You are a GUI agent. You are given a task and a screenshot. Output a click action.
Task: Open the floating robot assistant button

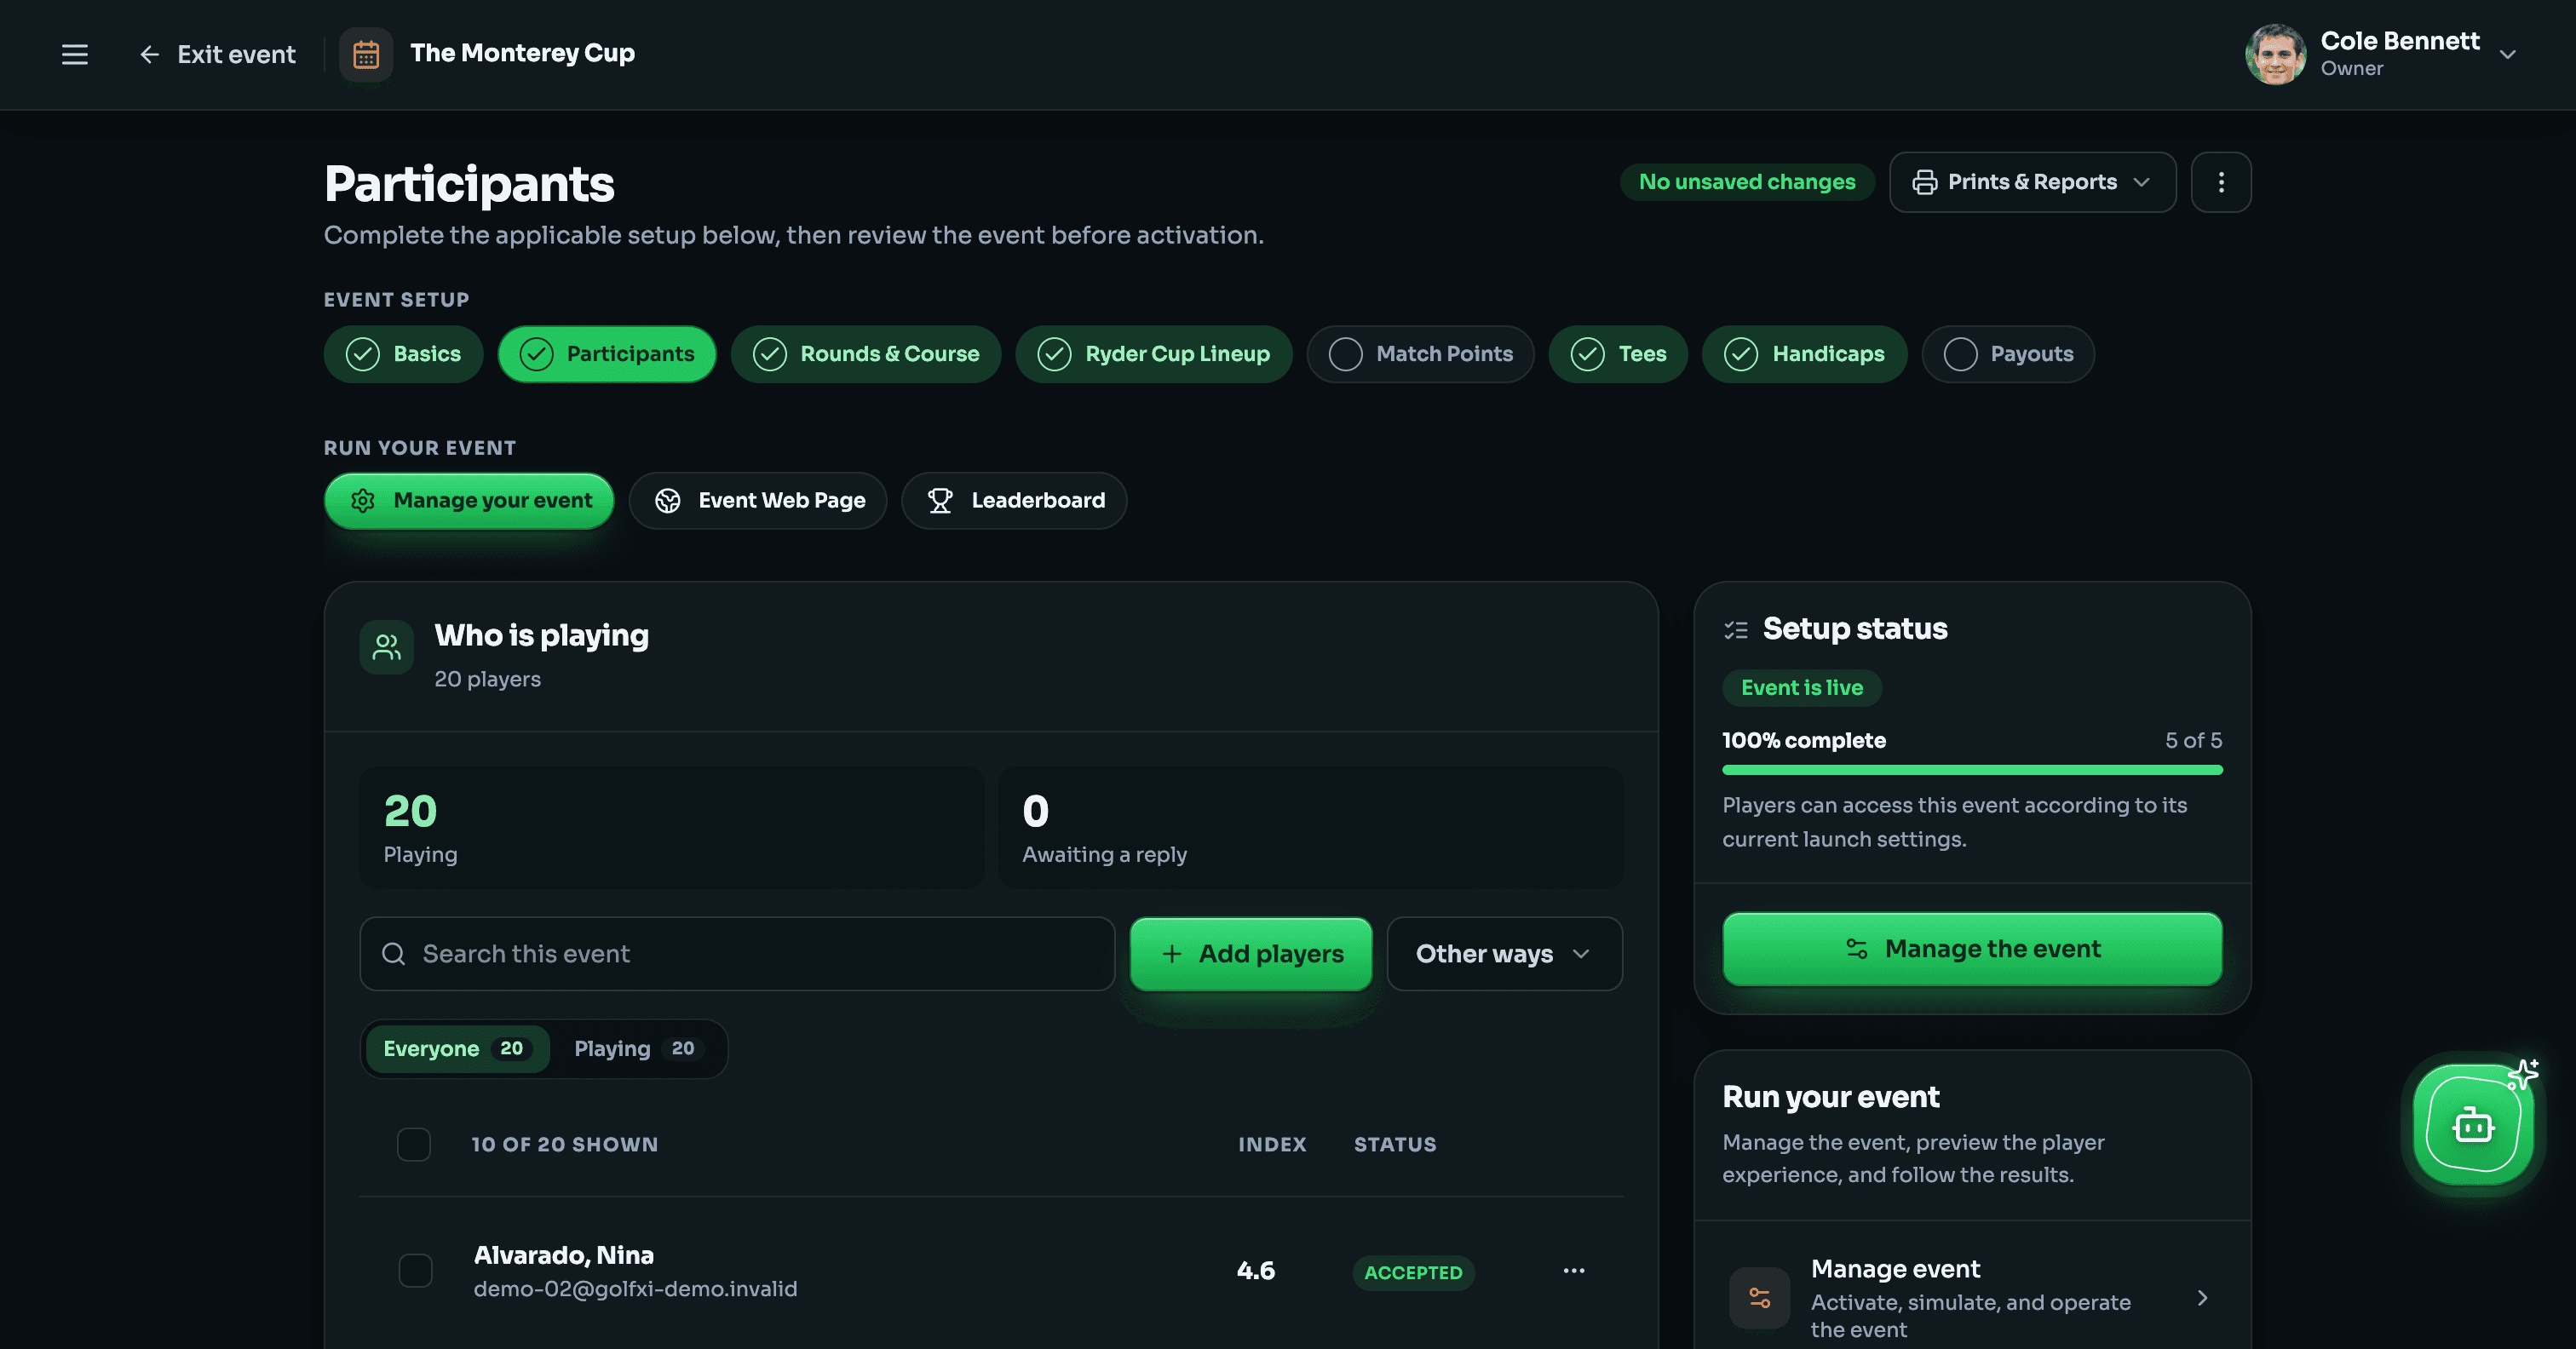click(x=2473, y=1125)
